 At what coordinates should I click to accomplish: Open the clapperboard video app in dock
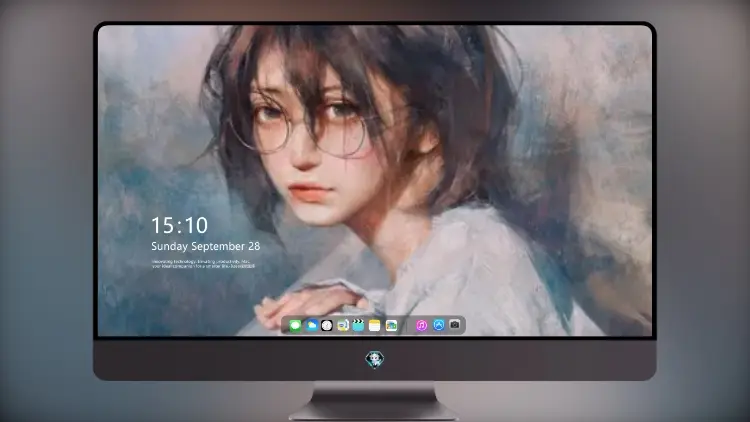358,326
